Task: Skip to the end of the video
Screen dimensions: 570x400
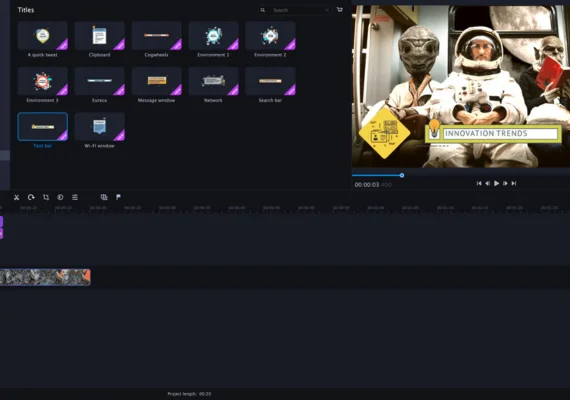Action: point(514,183)
